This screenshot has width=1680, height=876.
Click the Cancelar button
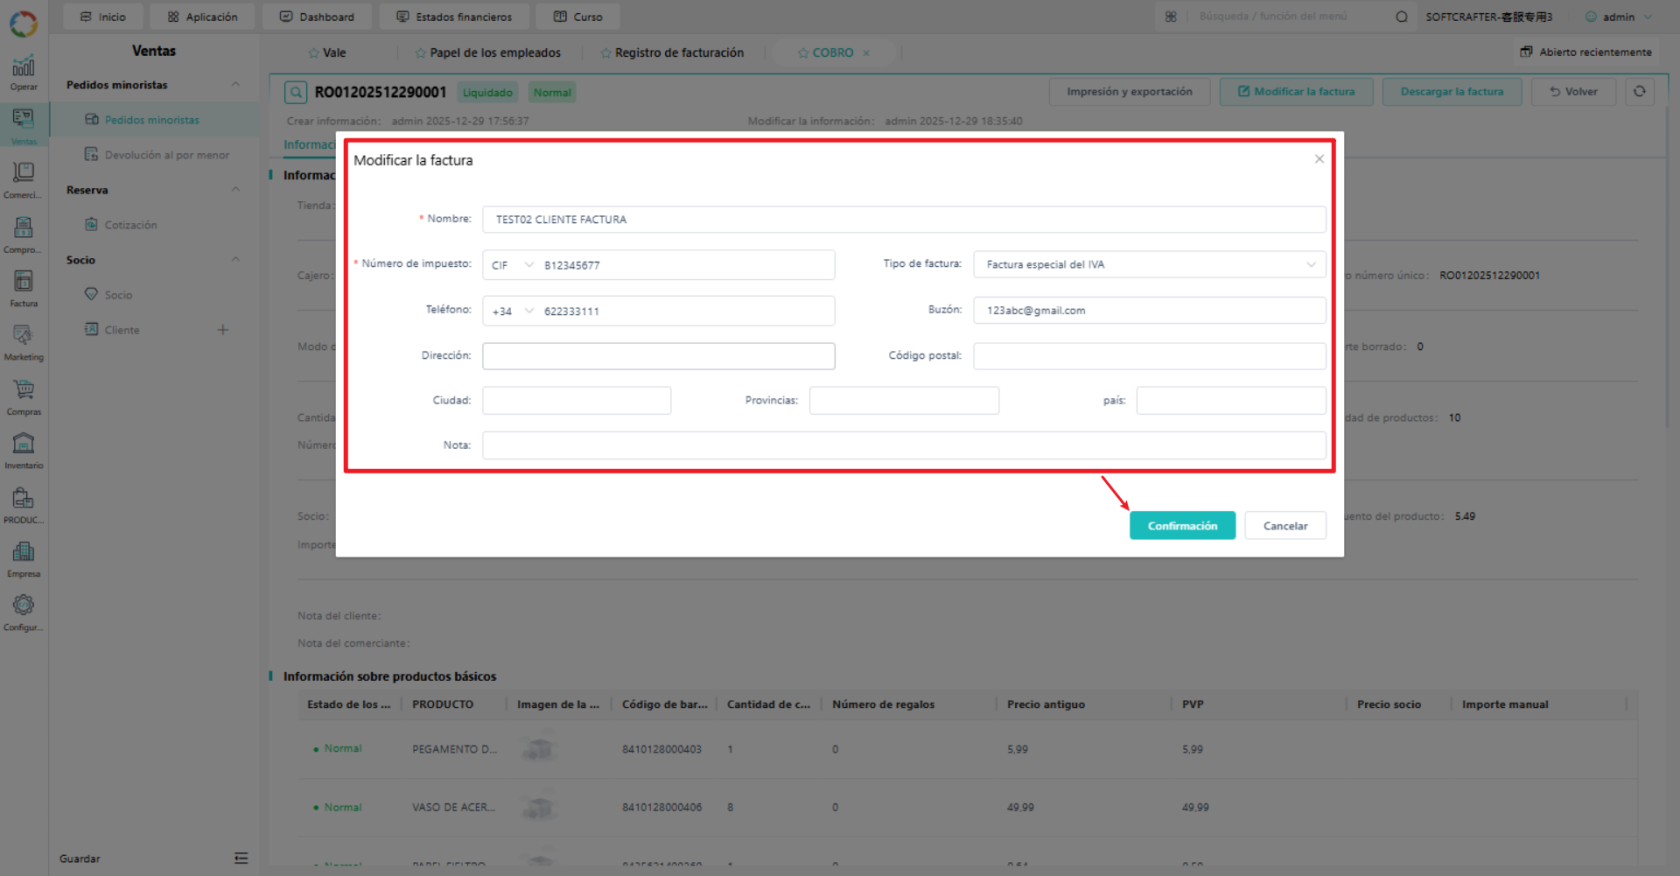(x=1285, y=526)
